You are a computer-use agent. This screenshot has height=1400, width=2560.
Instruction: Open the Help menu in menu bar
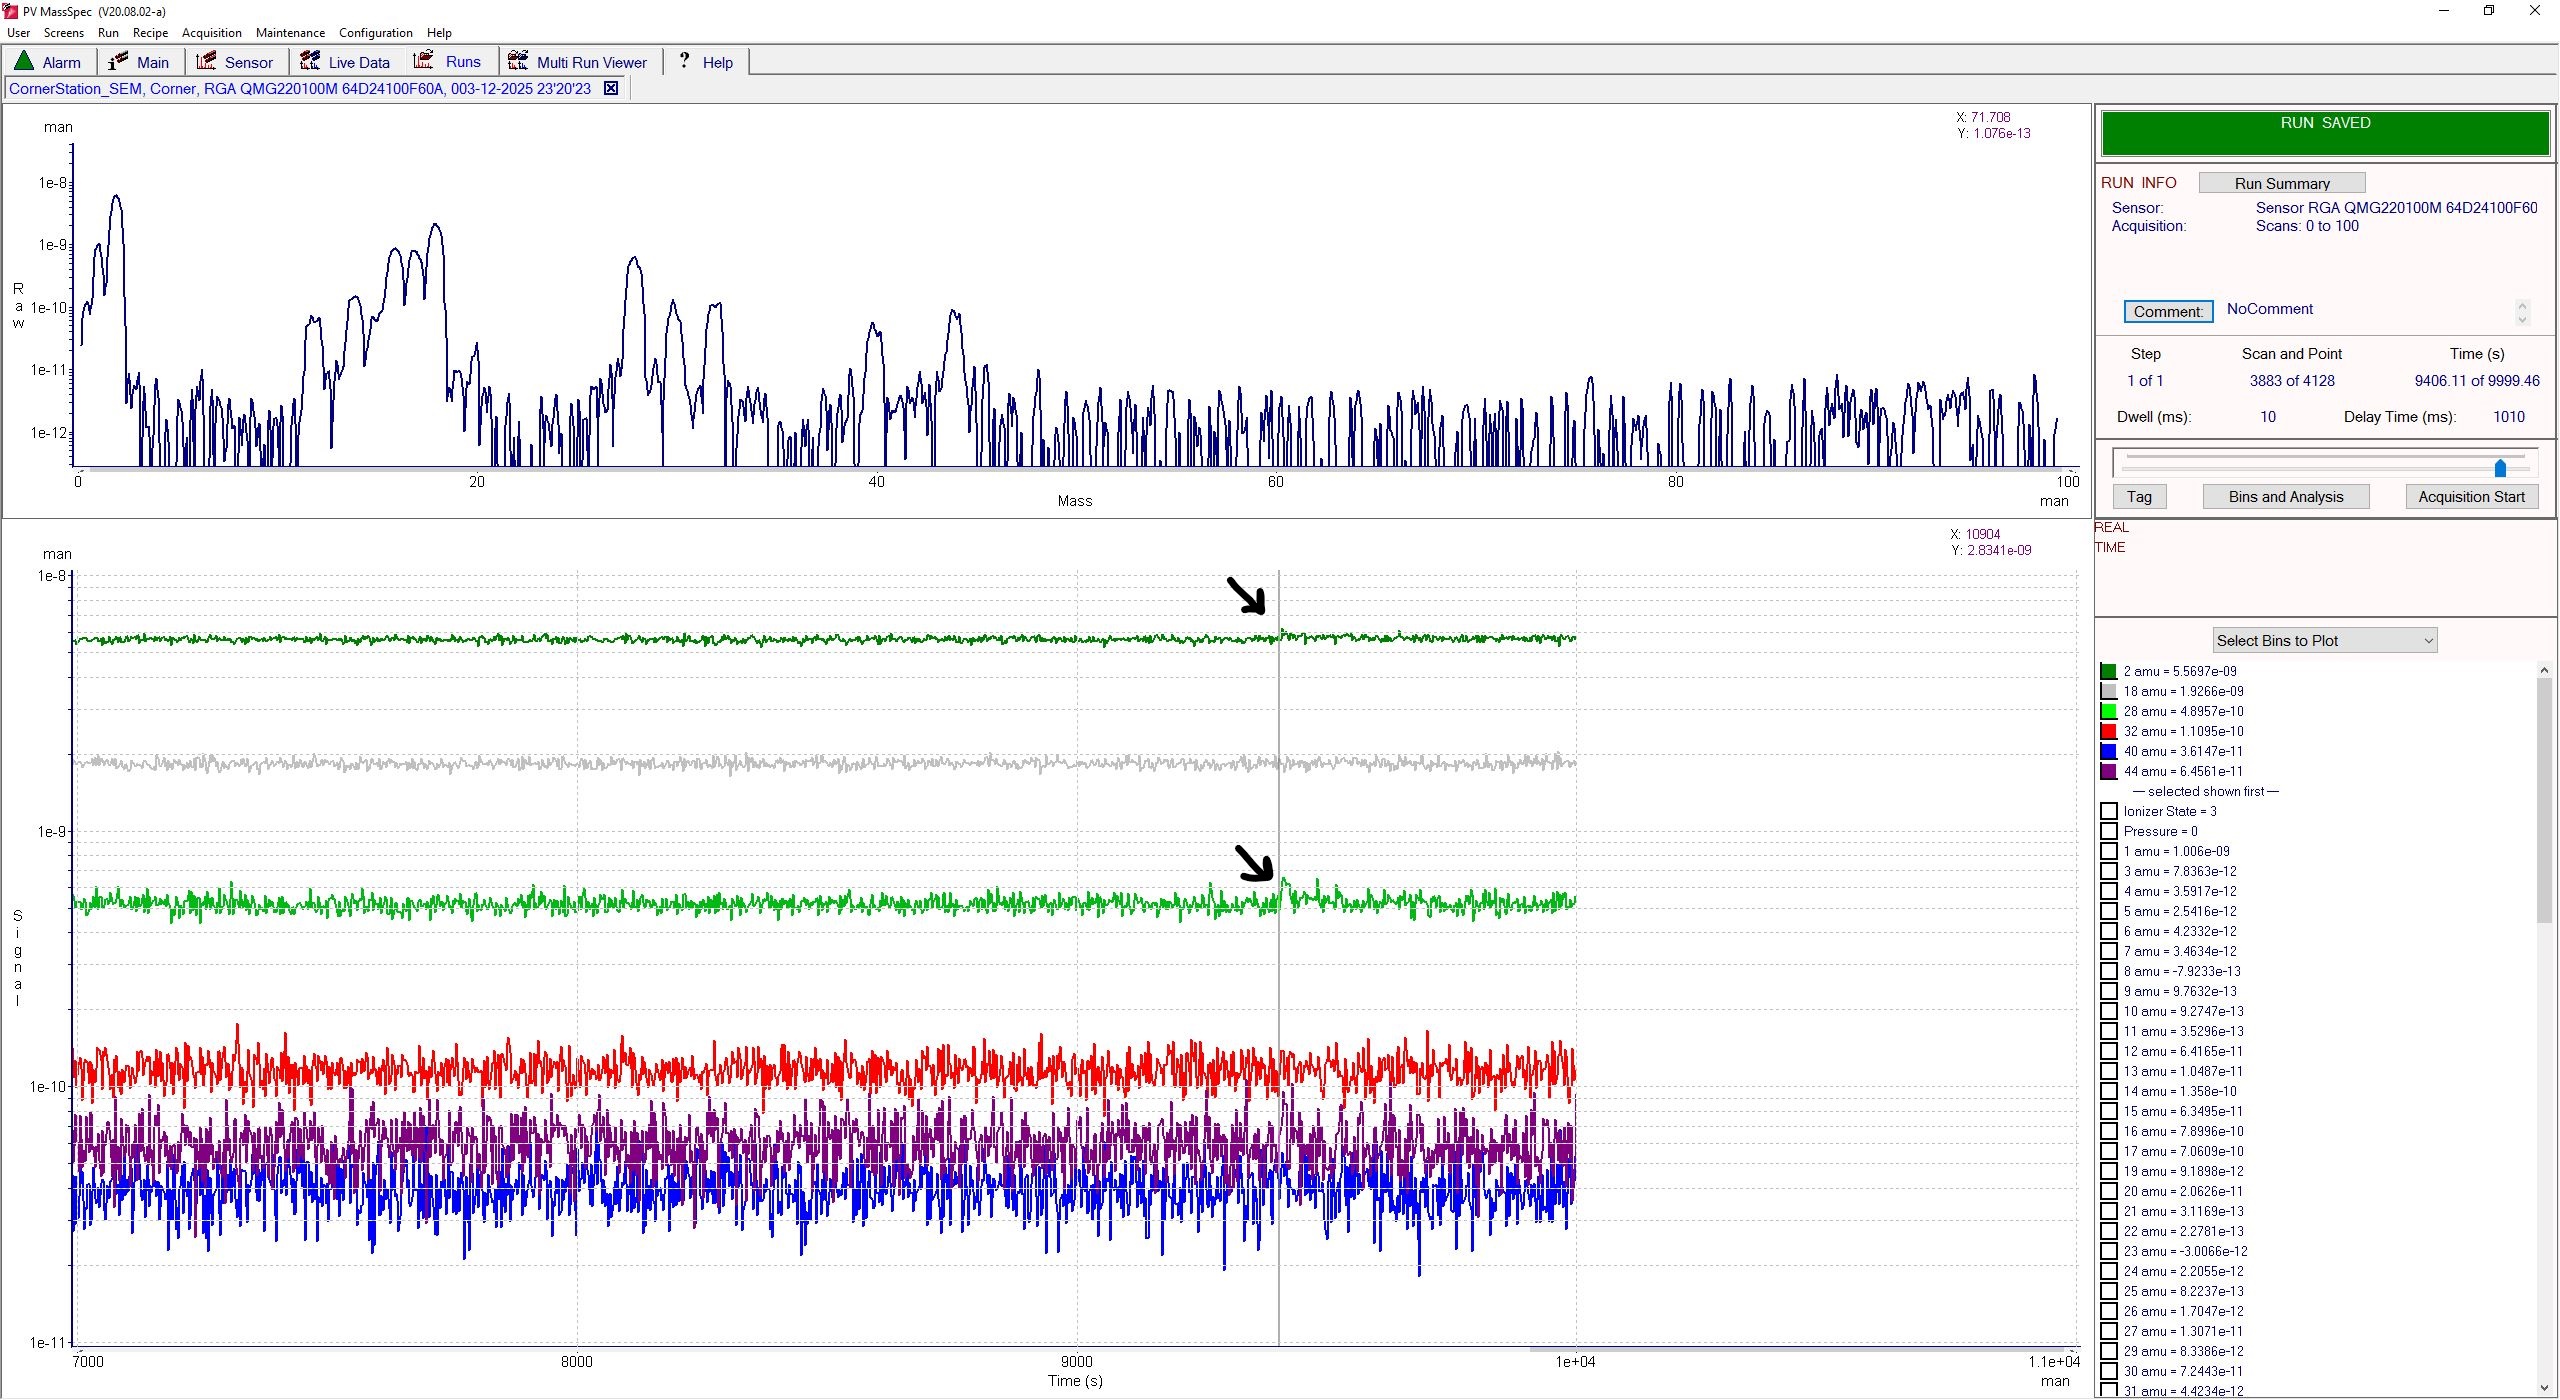439,32
